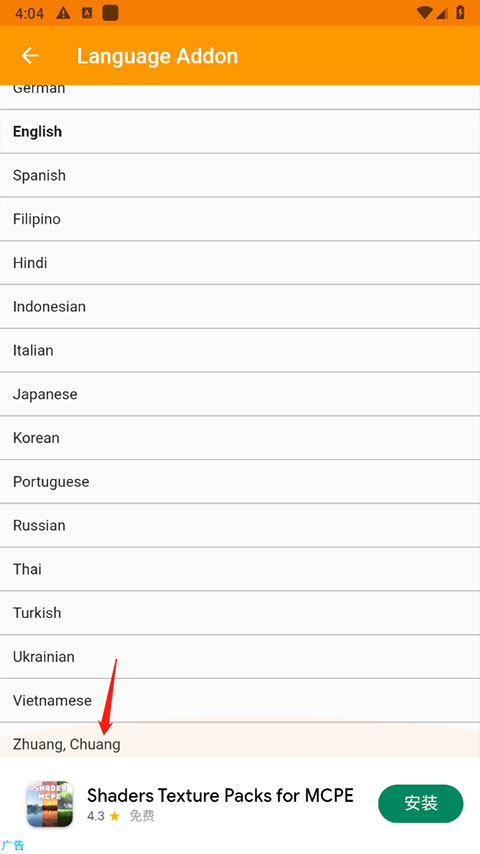Choose Russian from the list
The height and width of the screenshot is (854, 480).
[x=240, y=526]
